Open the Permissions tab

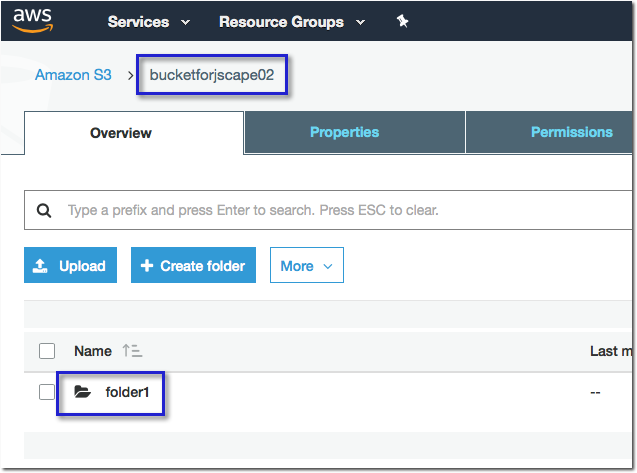[549, 132]
